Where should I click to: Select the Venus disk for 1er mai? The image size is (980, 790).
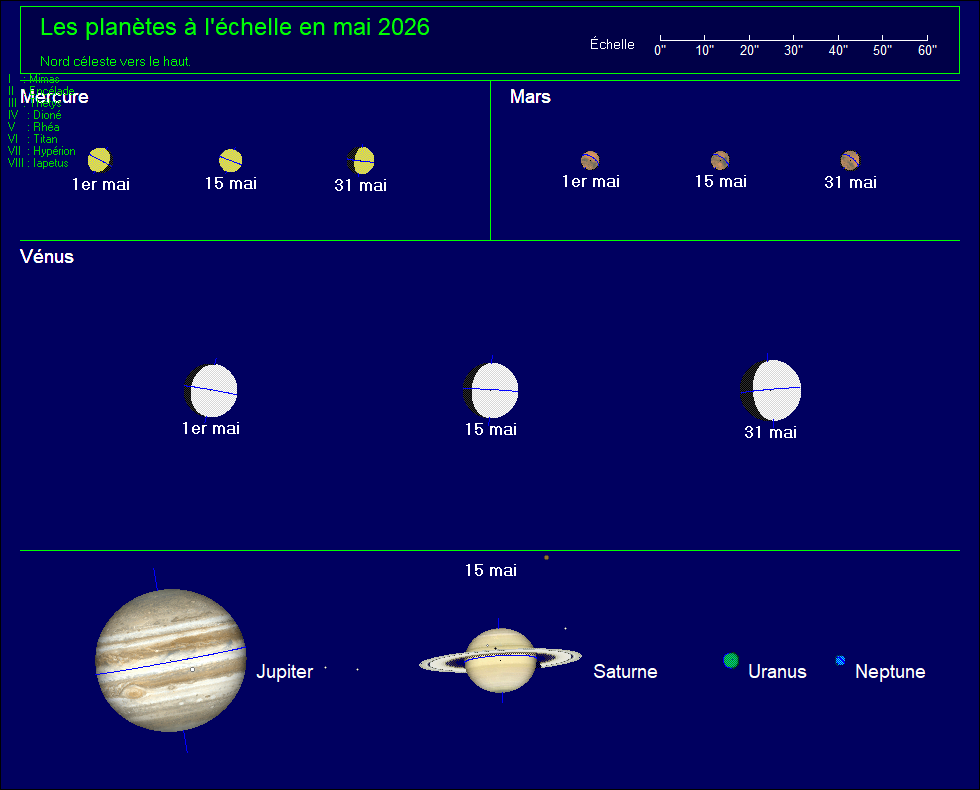[x=211, y=391]
